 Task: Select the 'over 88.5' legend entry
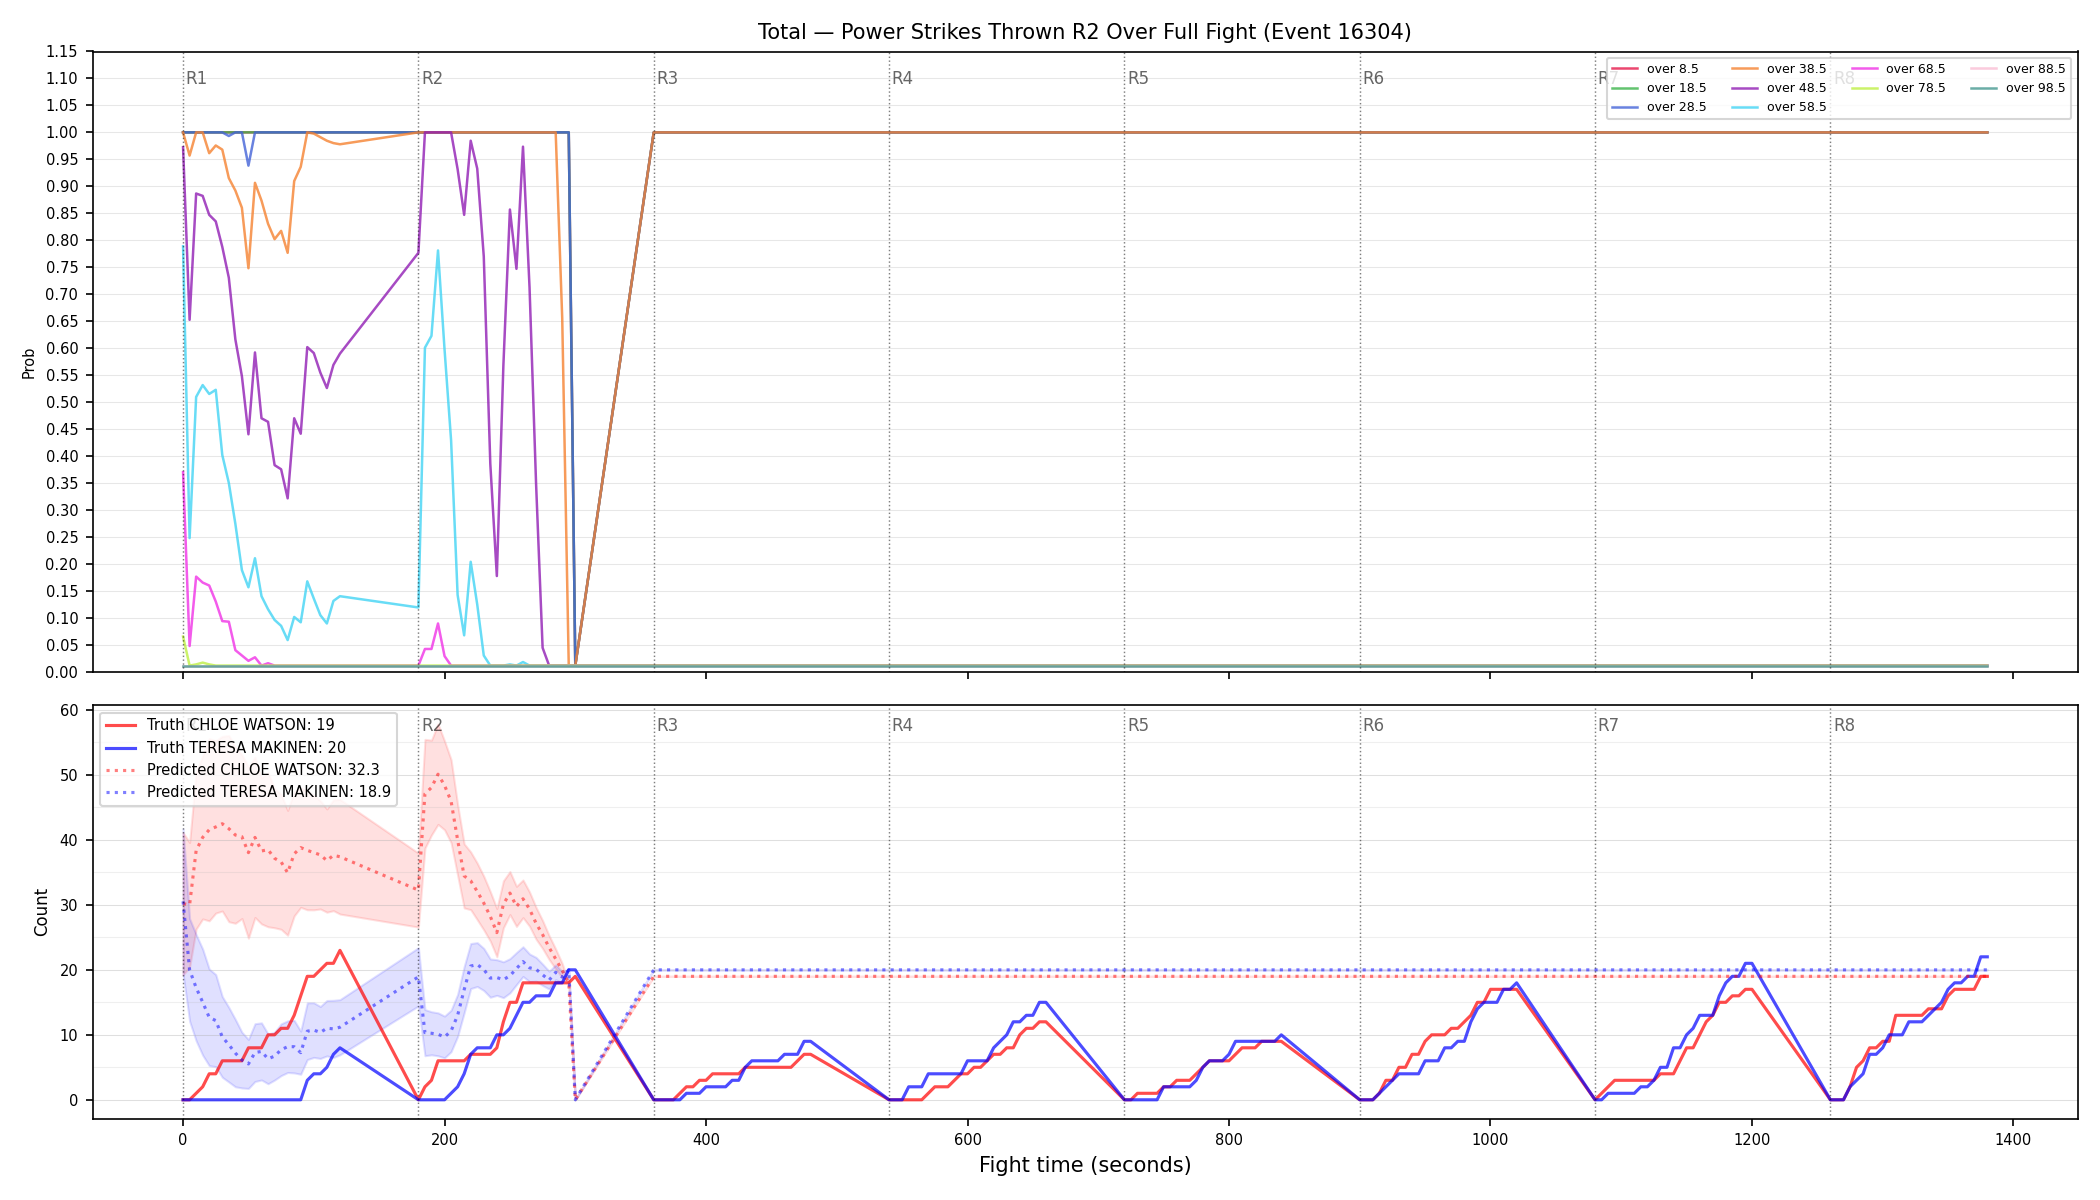click(2018, 69)
